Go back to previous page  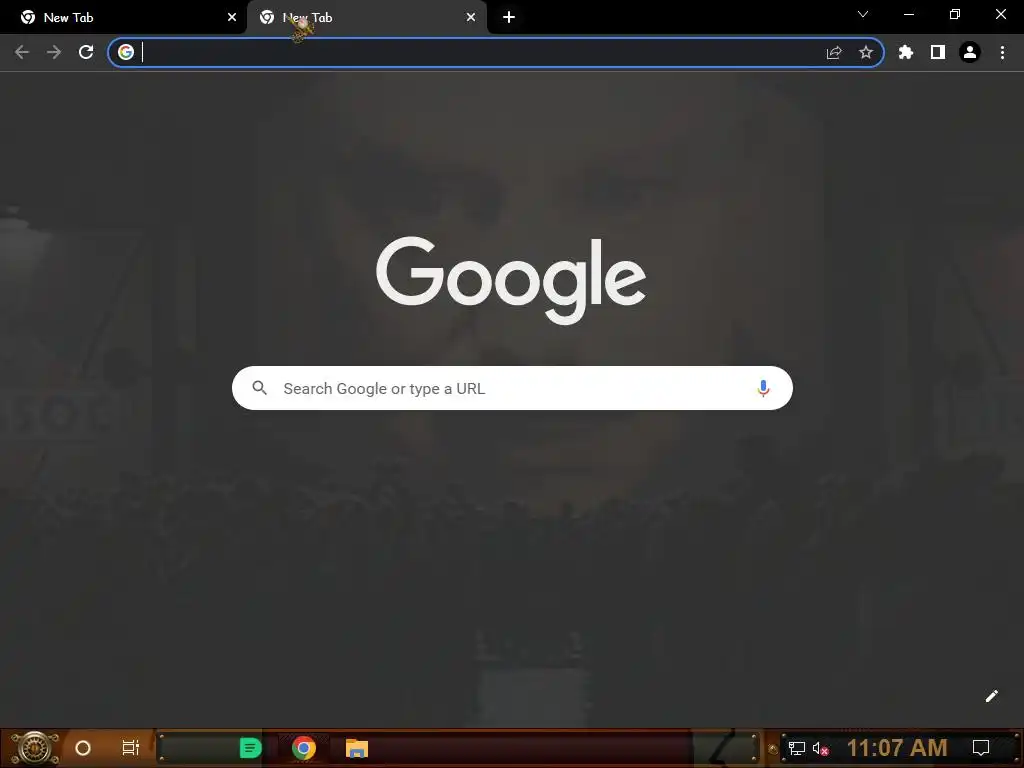pos(22,52)
